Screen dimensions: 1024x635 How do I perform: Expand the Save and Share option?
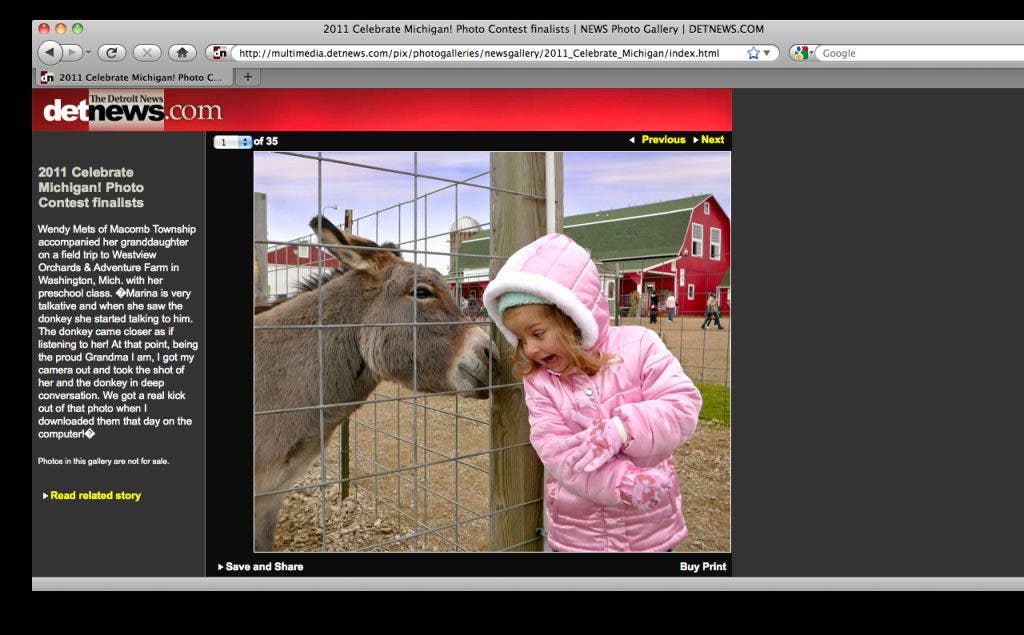(261, 567)
